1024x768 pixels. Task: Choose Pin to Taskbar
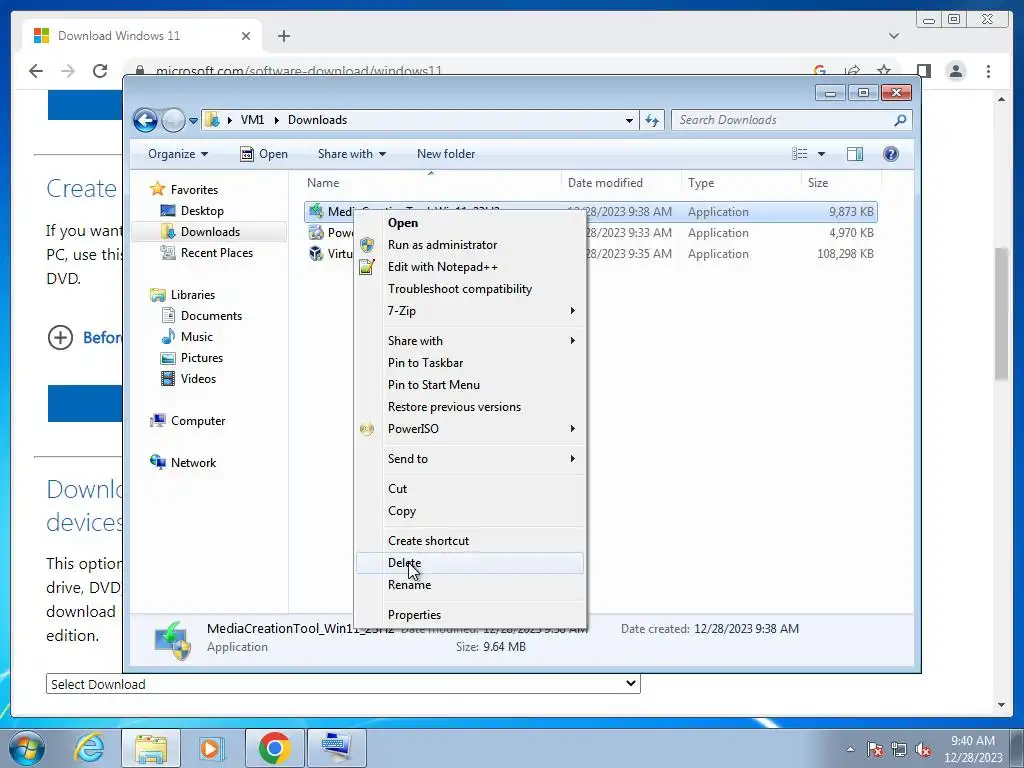[470, 363]
